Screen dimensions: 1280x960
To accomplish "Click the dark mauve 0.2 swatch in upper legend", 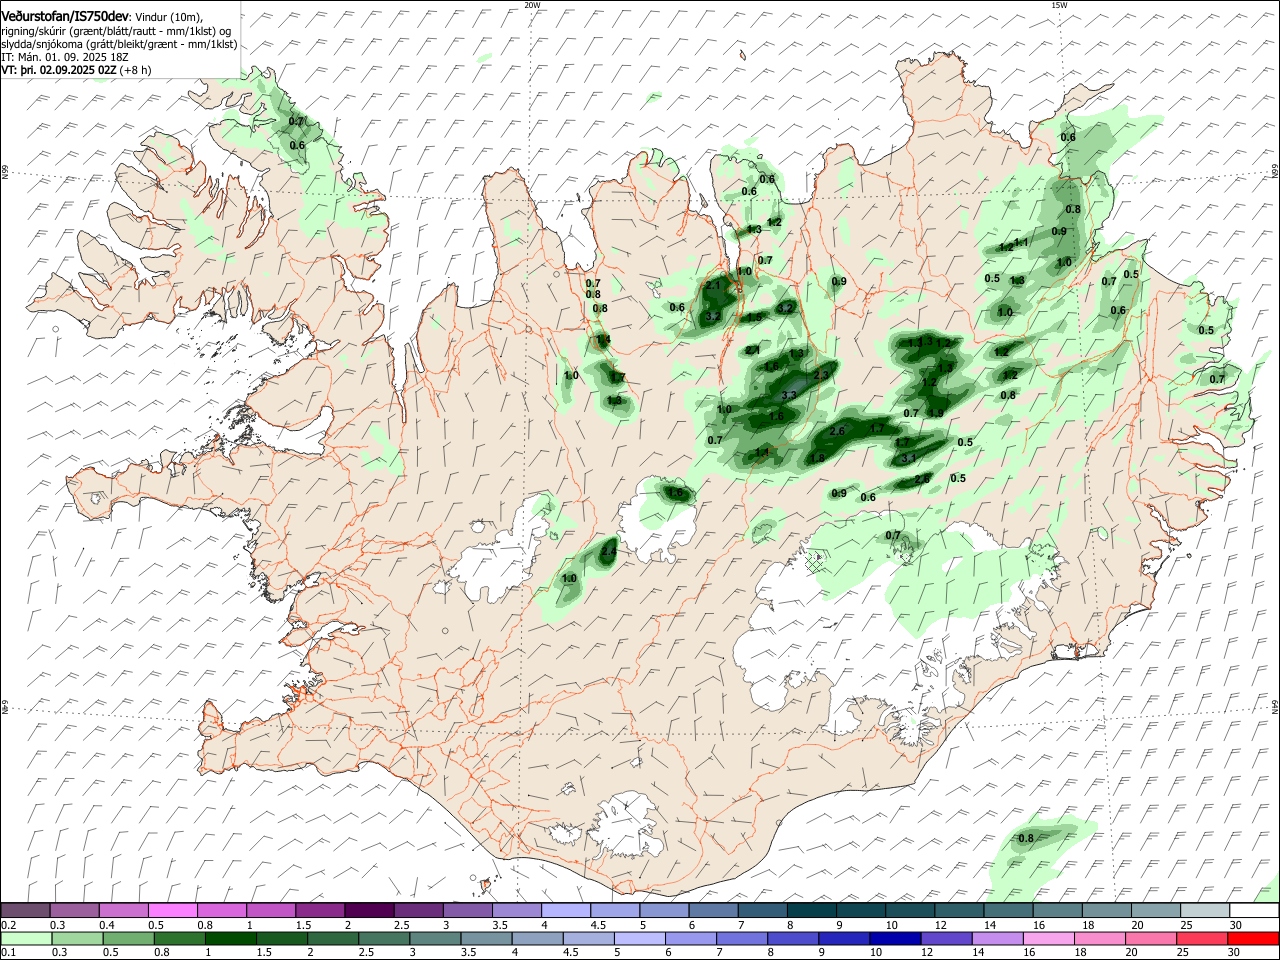I will click(25, 910).
